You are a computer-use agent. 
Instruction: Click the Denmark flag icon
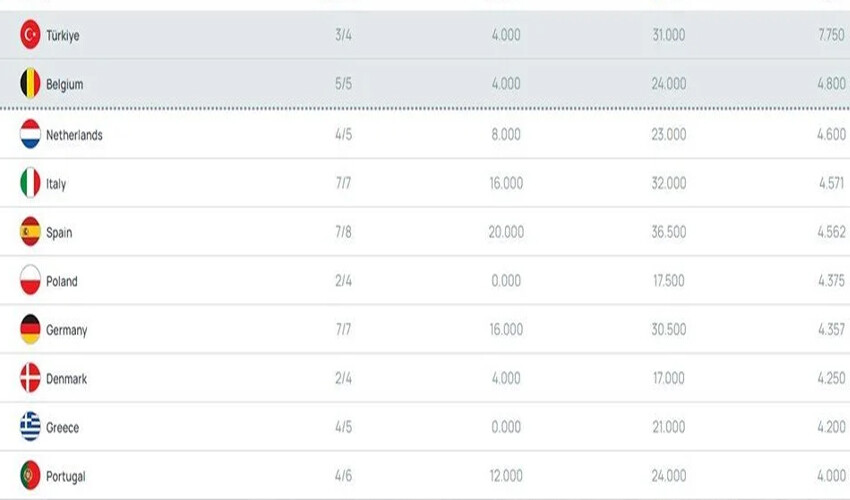click(x=30, y=378)
